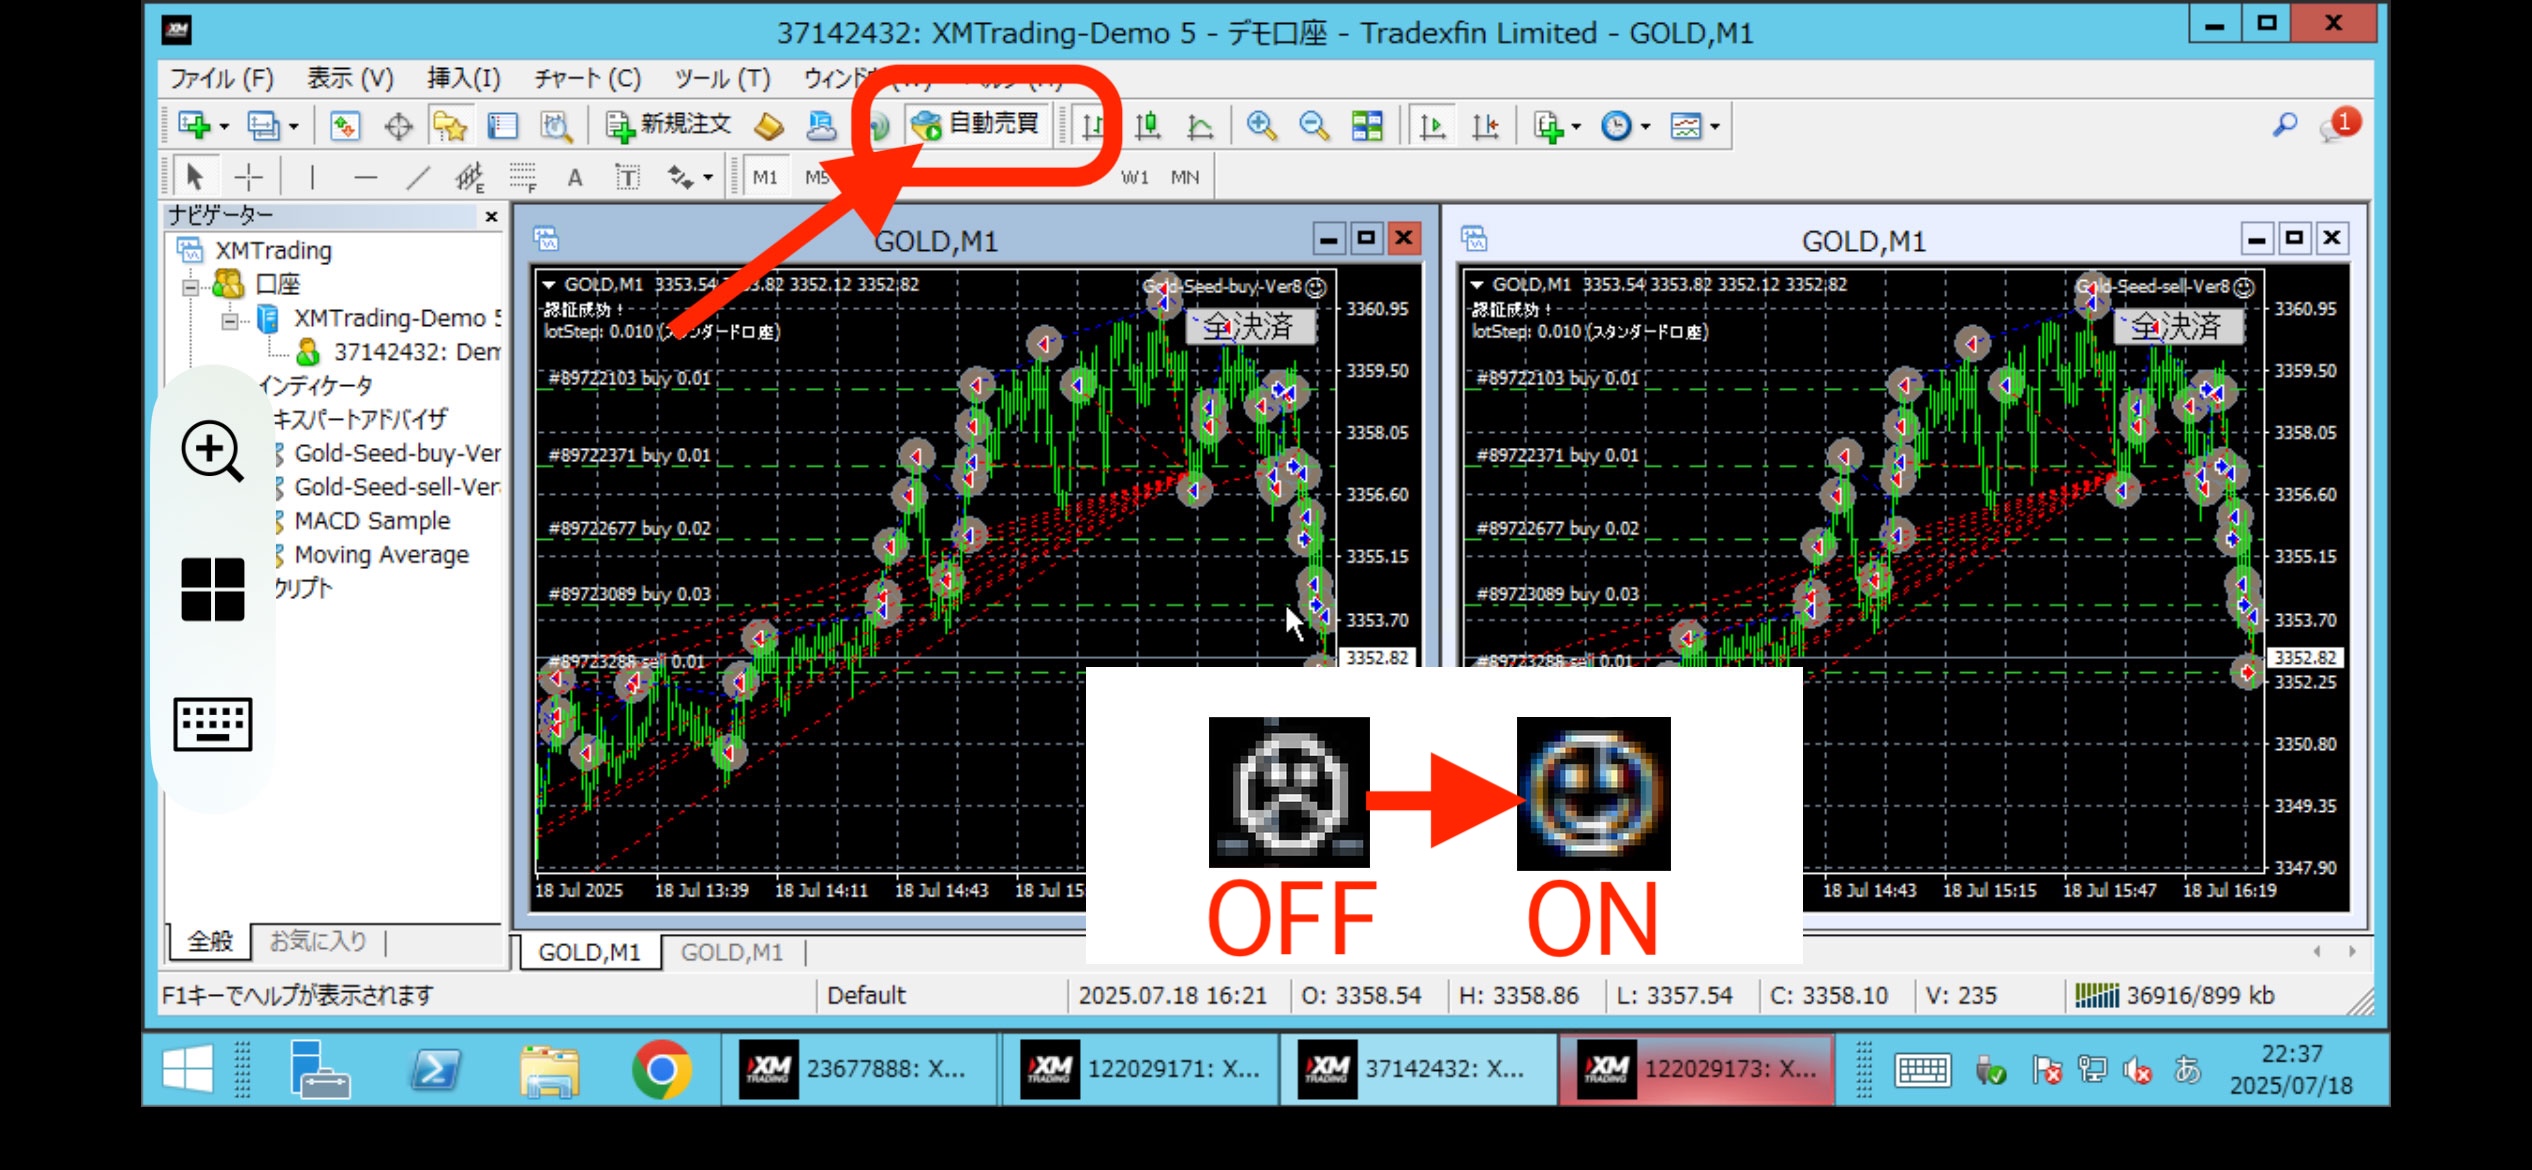Select the Fibonacci retracement tool
Viewport: 2532px width, 1170px height.
coord(522,177)
